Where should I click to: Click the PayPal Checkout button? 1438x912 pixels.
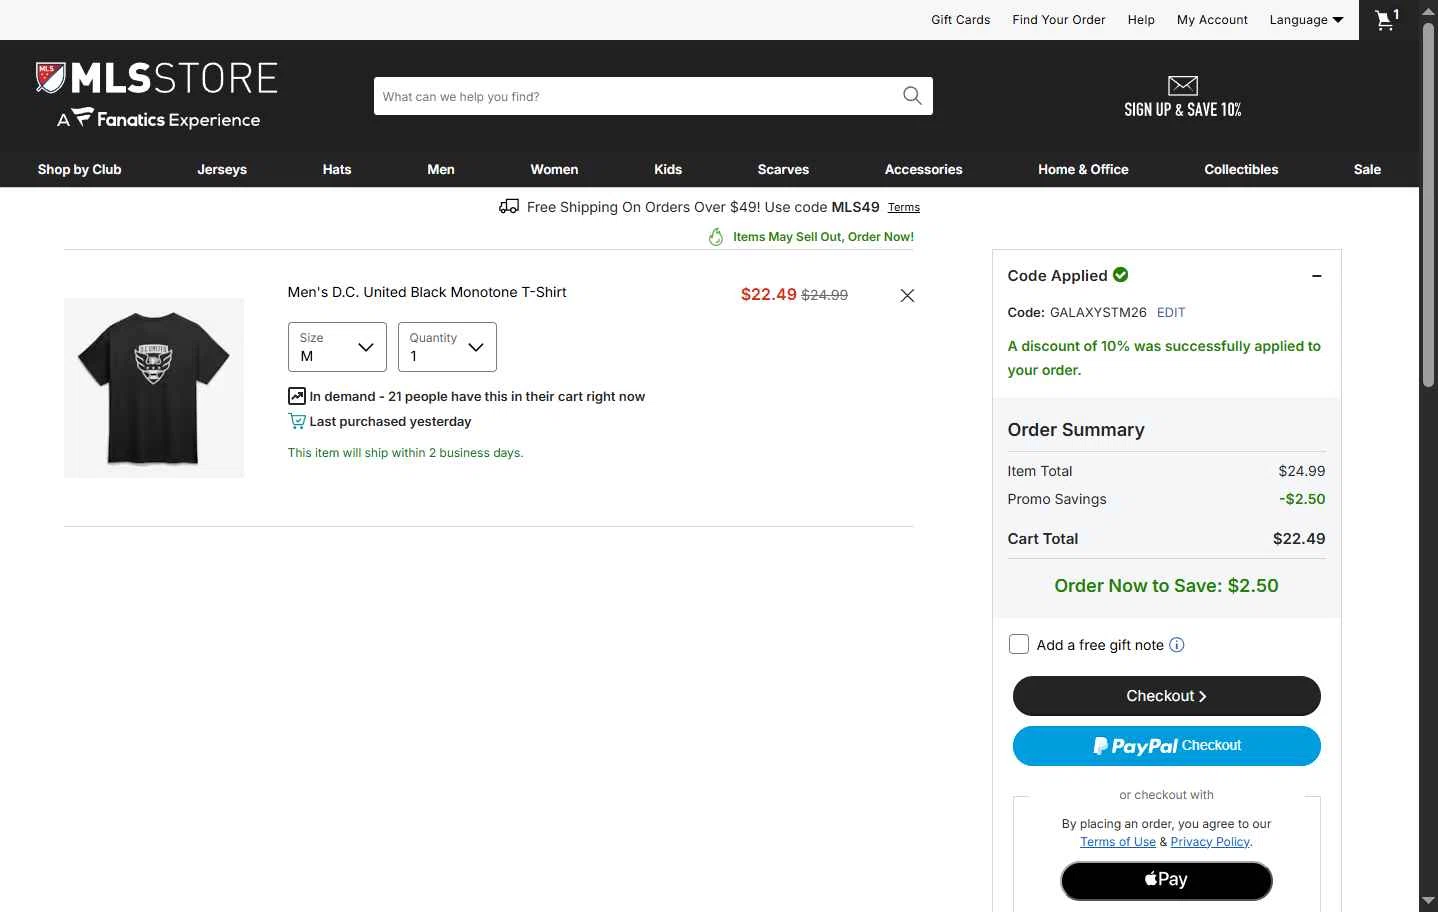pos(1166,746)
